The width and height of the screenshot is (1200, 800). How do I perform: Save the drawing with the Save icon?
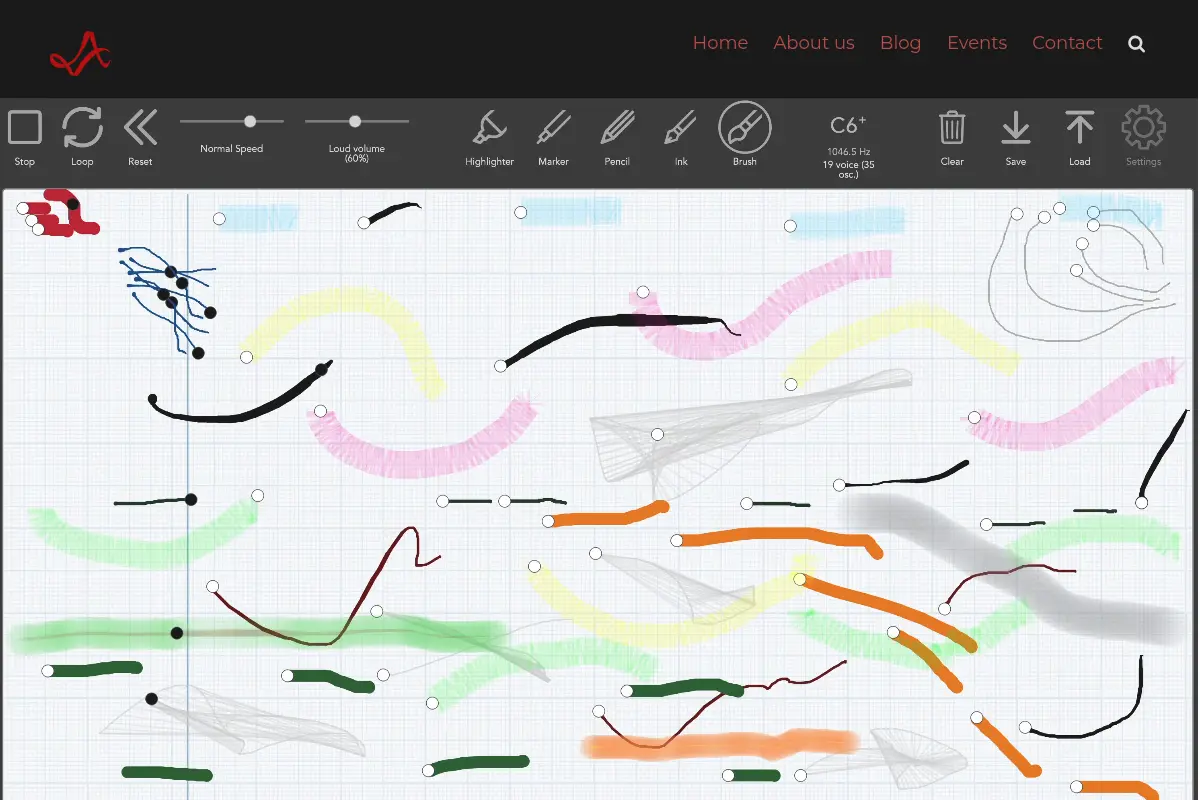click(1016, 128)
